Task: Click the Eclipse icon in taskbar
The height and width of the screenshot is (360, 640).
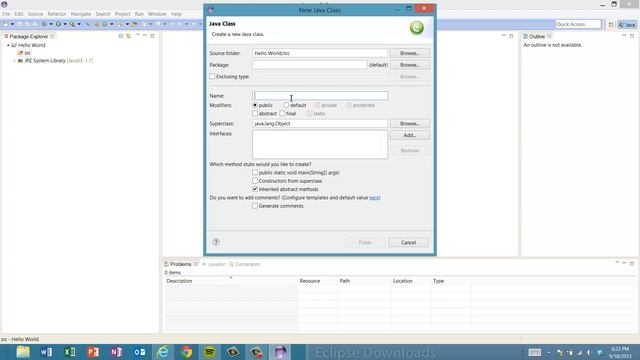Action: [x=280, y=352]
